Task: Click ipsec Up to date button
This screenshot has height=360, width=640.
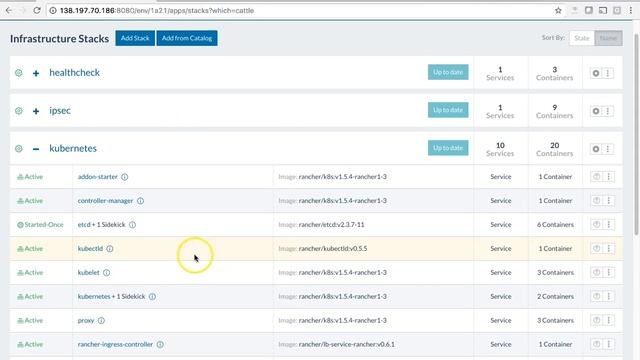Action: click(448, 110)
